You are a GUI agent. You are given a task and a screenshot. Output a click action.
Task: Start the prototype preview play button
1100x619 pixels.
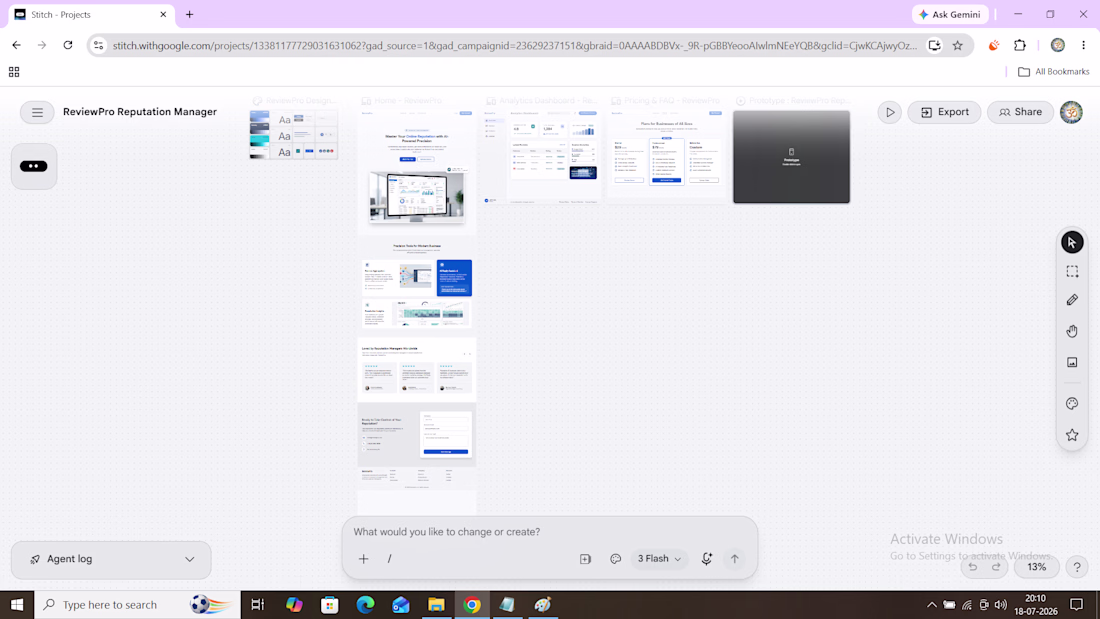tap(890, 112)
